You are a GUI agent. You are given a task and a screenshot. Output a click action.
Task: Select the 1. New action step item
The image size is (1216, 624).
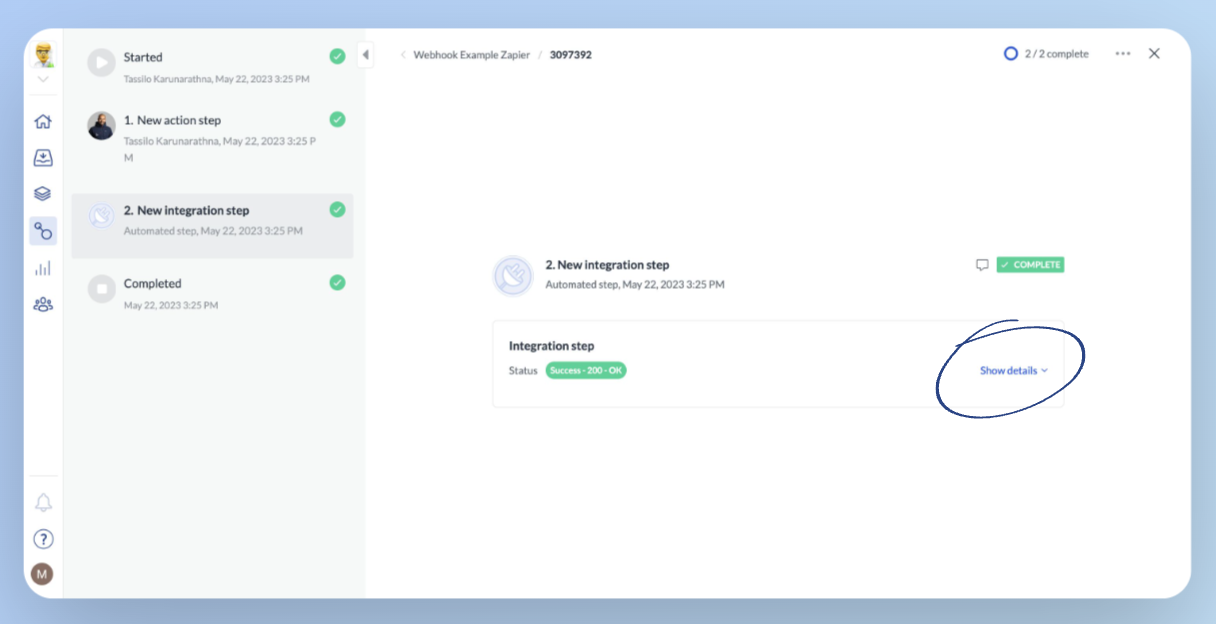pos(212,138)
